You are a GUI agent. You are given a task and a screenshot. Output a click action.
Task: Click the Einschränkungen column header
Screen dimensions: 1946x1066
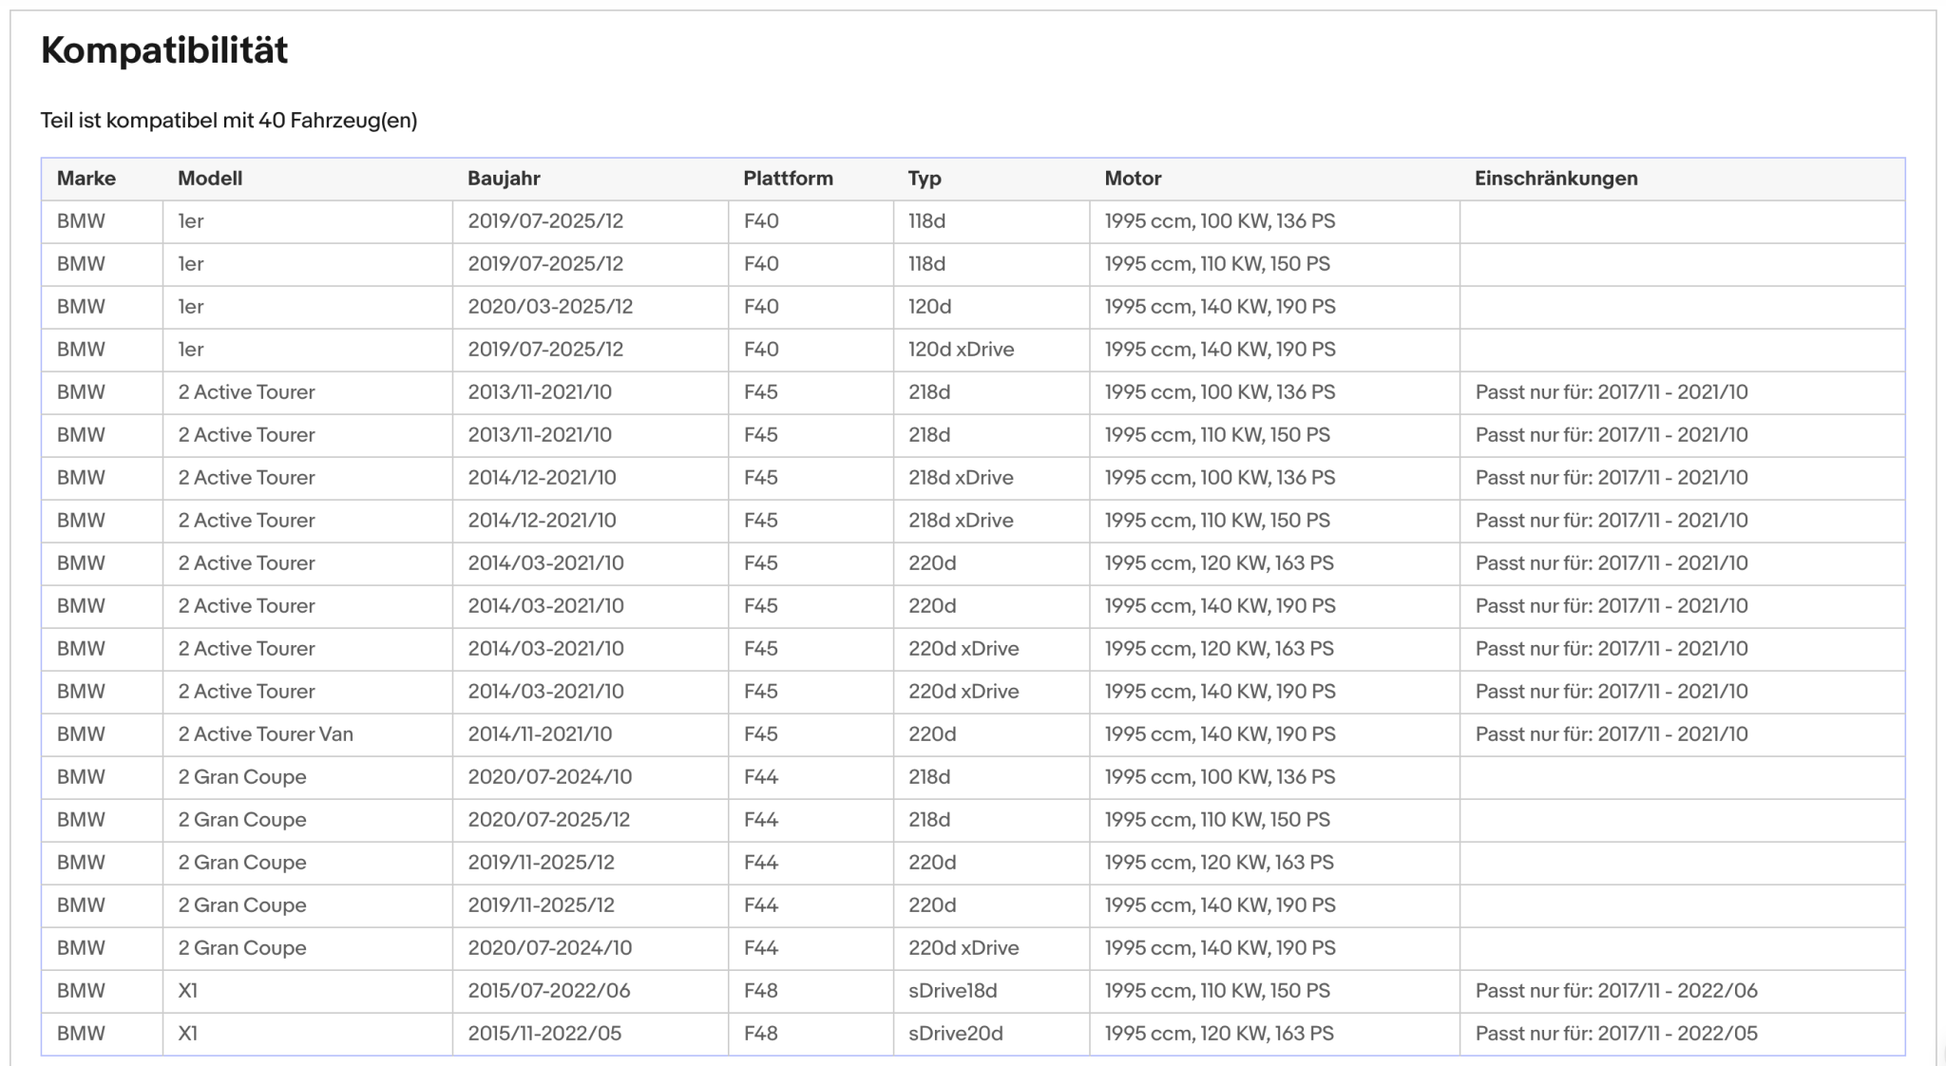point(1555,179)
